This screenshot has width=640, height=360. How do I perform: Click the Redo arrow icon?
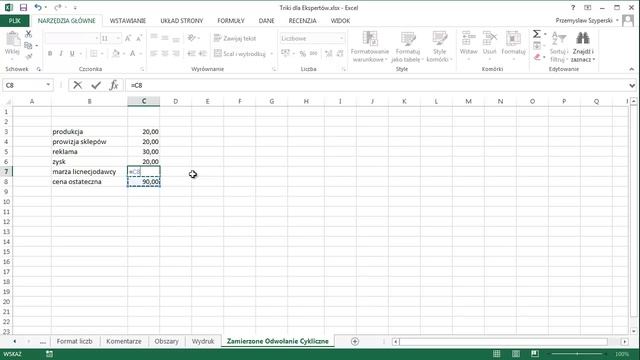(x=58, y=7)
